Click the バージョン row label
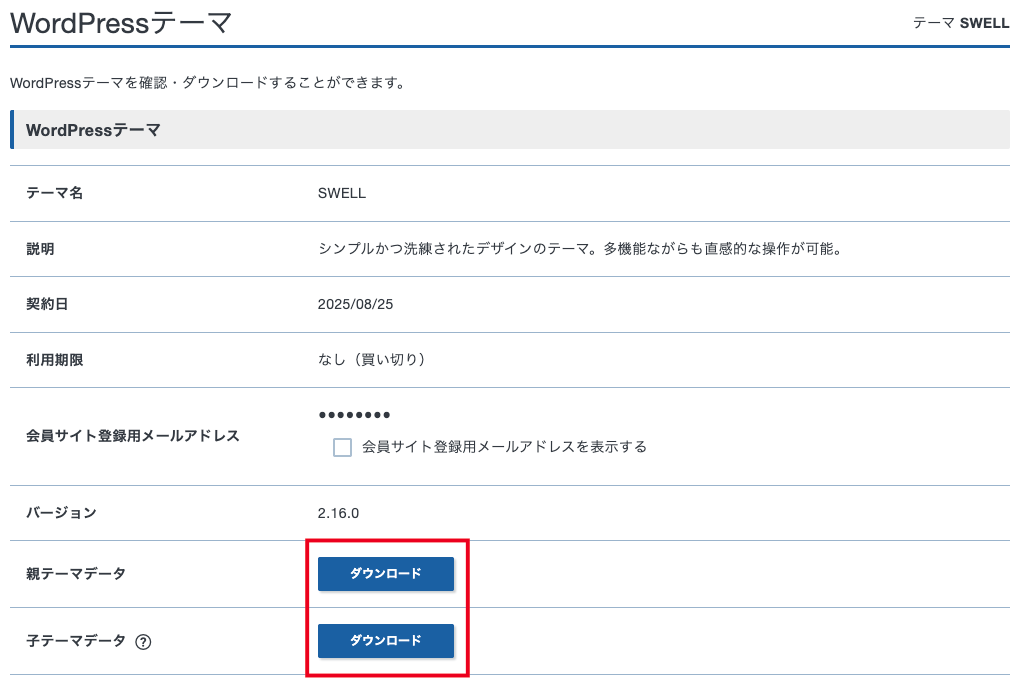The height and width of the screenshot is (692, 1024). (61, 513)
